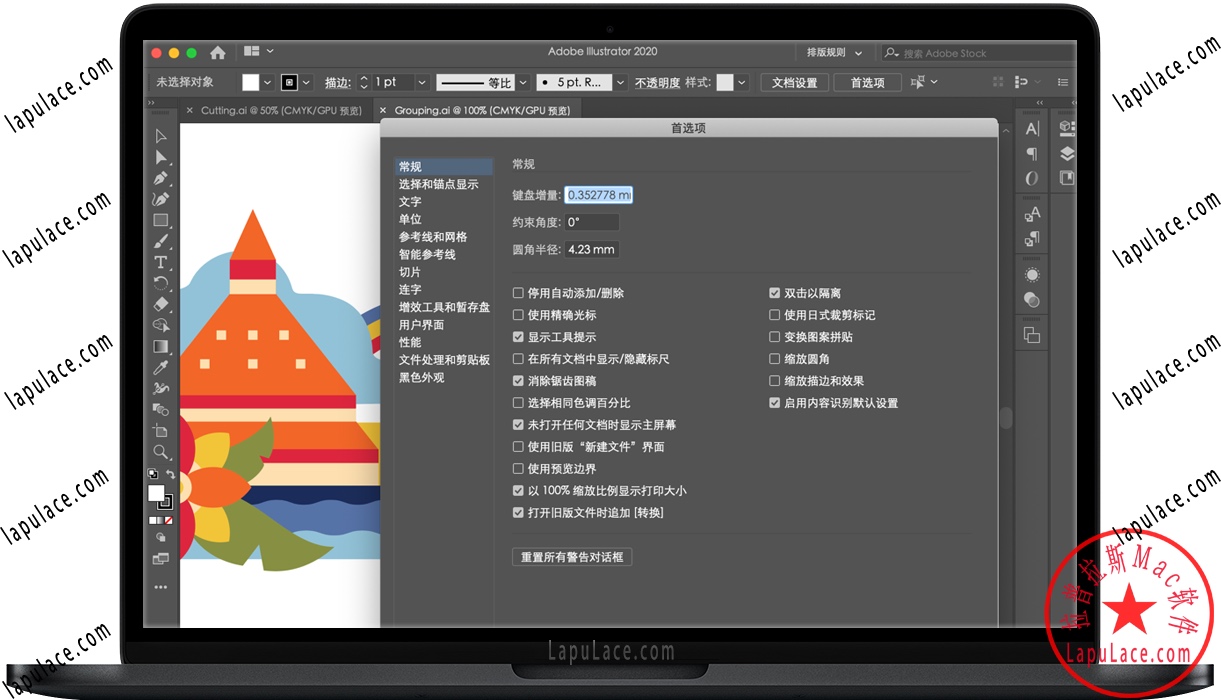The image size is (1221, 700).
Task: Uncheck 启用内容识别默认设置 checkbox
Action: [774, 403]
